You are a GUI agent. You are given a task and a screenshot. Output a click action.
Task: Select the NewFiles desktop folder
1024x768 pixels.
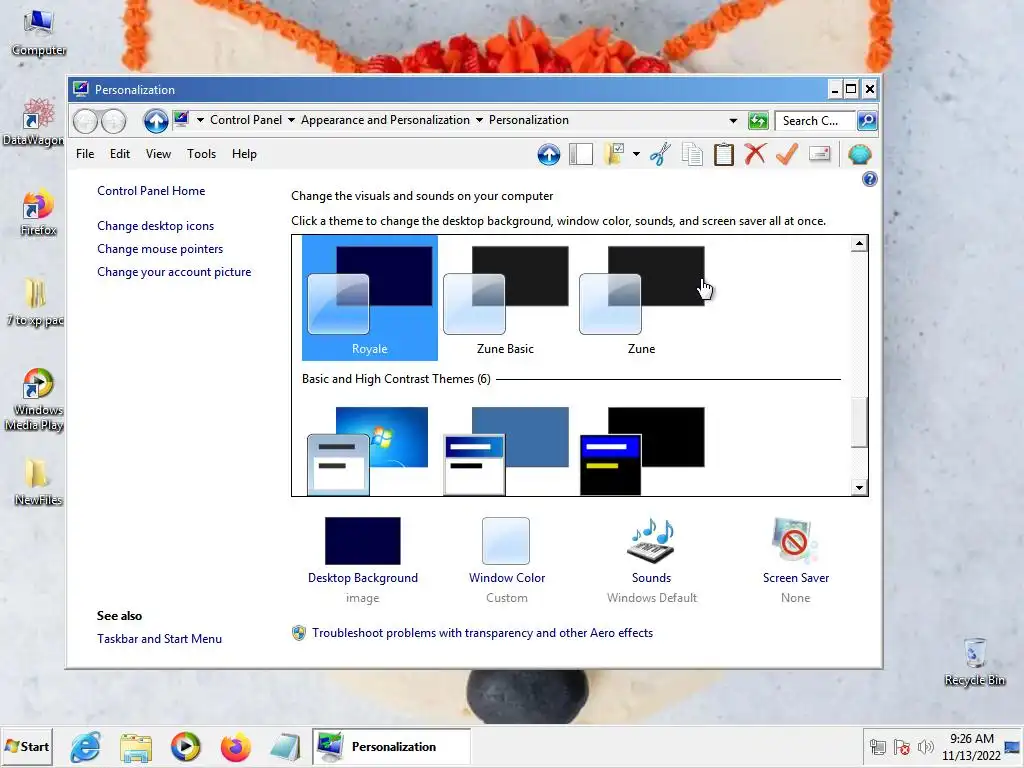tap(38, 482)
